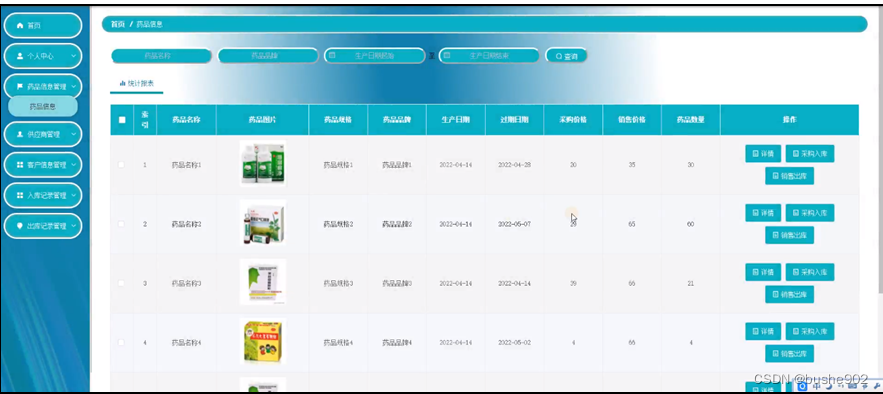Click the 查询 search button
The width and height of the screenshot is (883, 394).
567,56
